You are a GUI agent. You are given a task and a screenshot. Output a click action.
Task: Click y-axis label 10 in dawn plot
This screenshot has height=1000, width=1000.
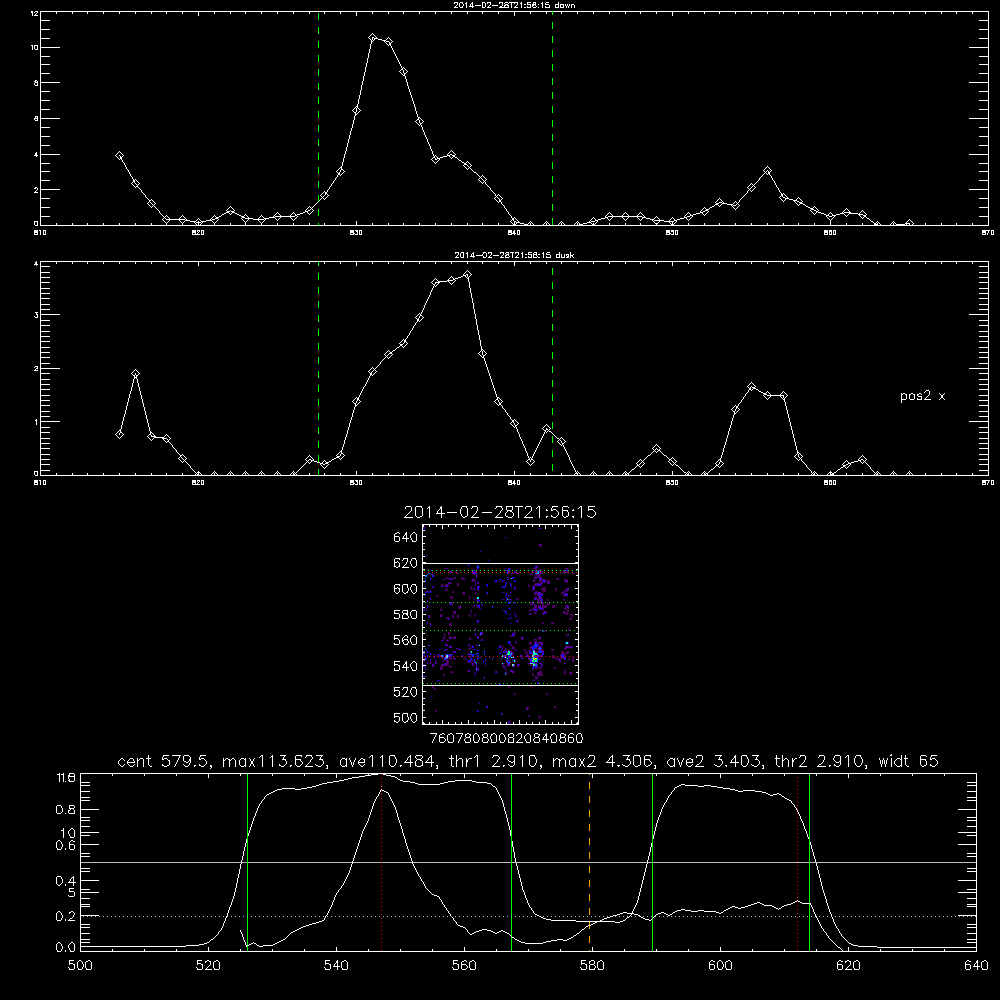pos(35,48)
